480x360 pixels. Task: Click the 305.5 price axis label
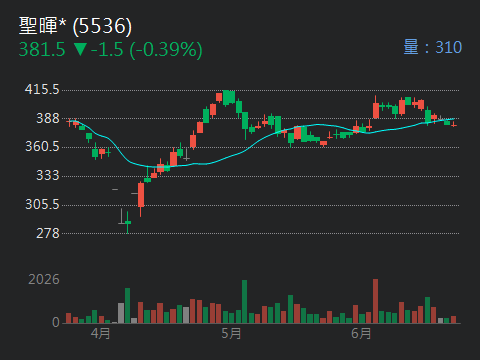point(42,204)
